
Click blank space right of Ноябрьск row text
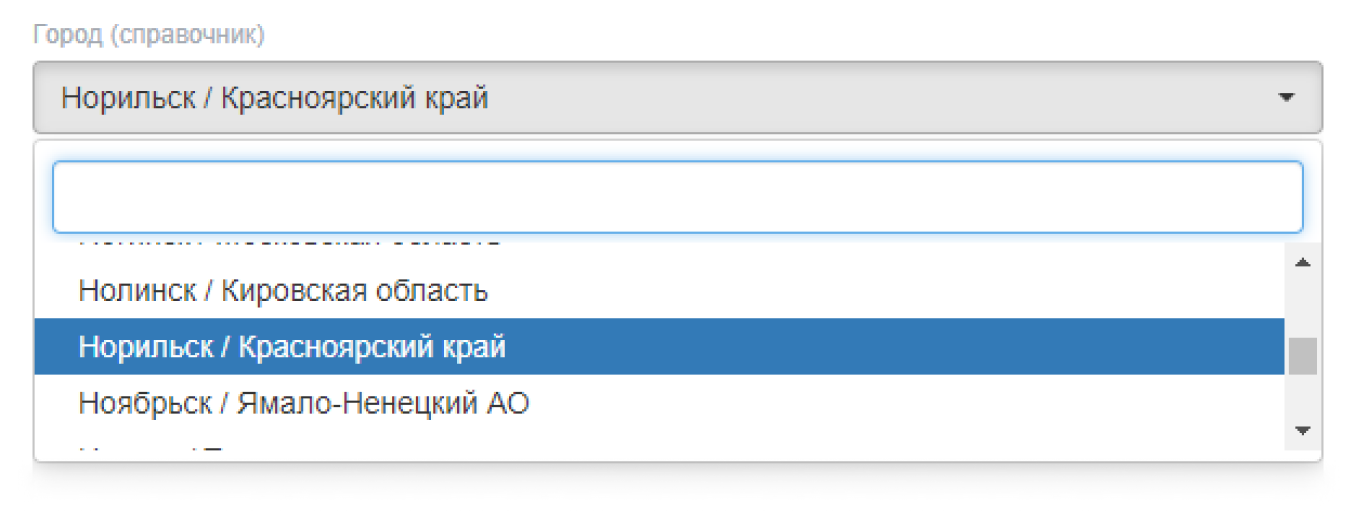[x=900, y=403]
